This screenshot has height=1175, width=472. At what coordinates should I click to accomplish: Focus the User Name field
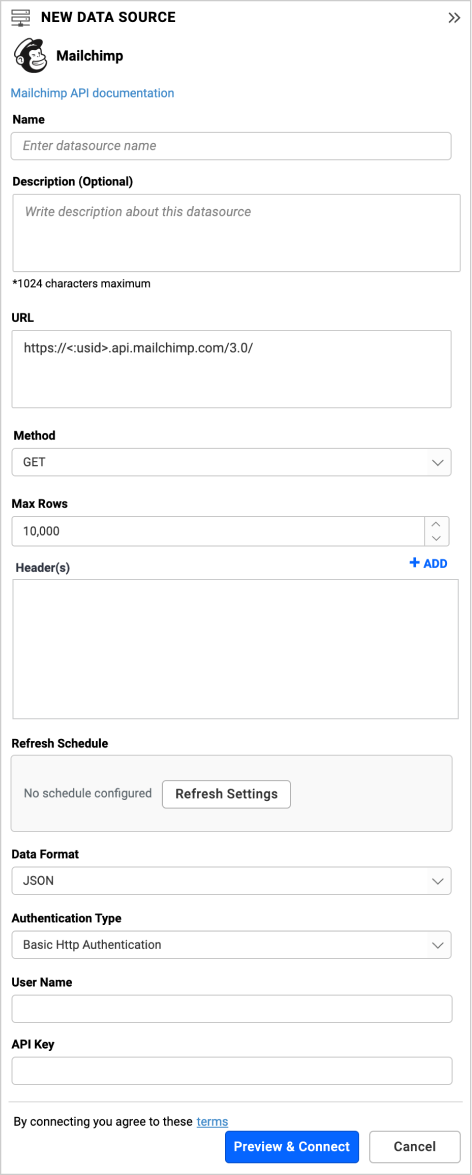point(232,1009)
